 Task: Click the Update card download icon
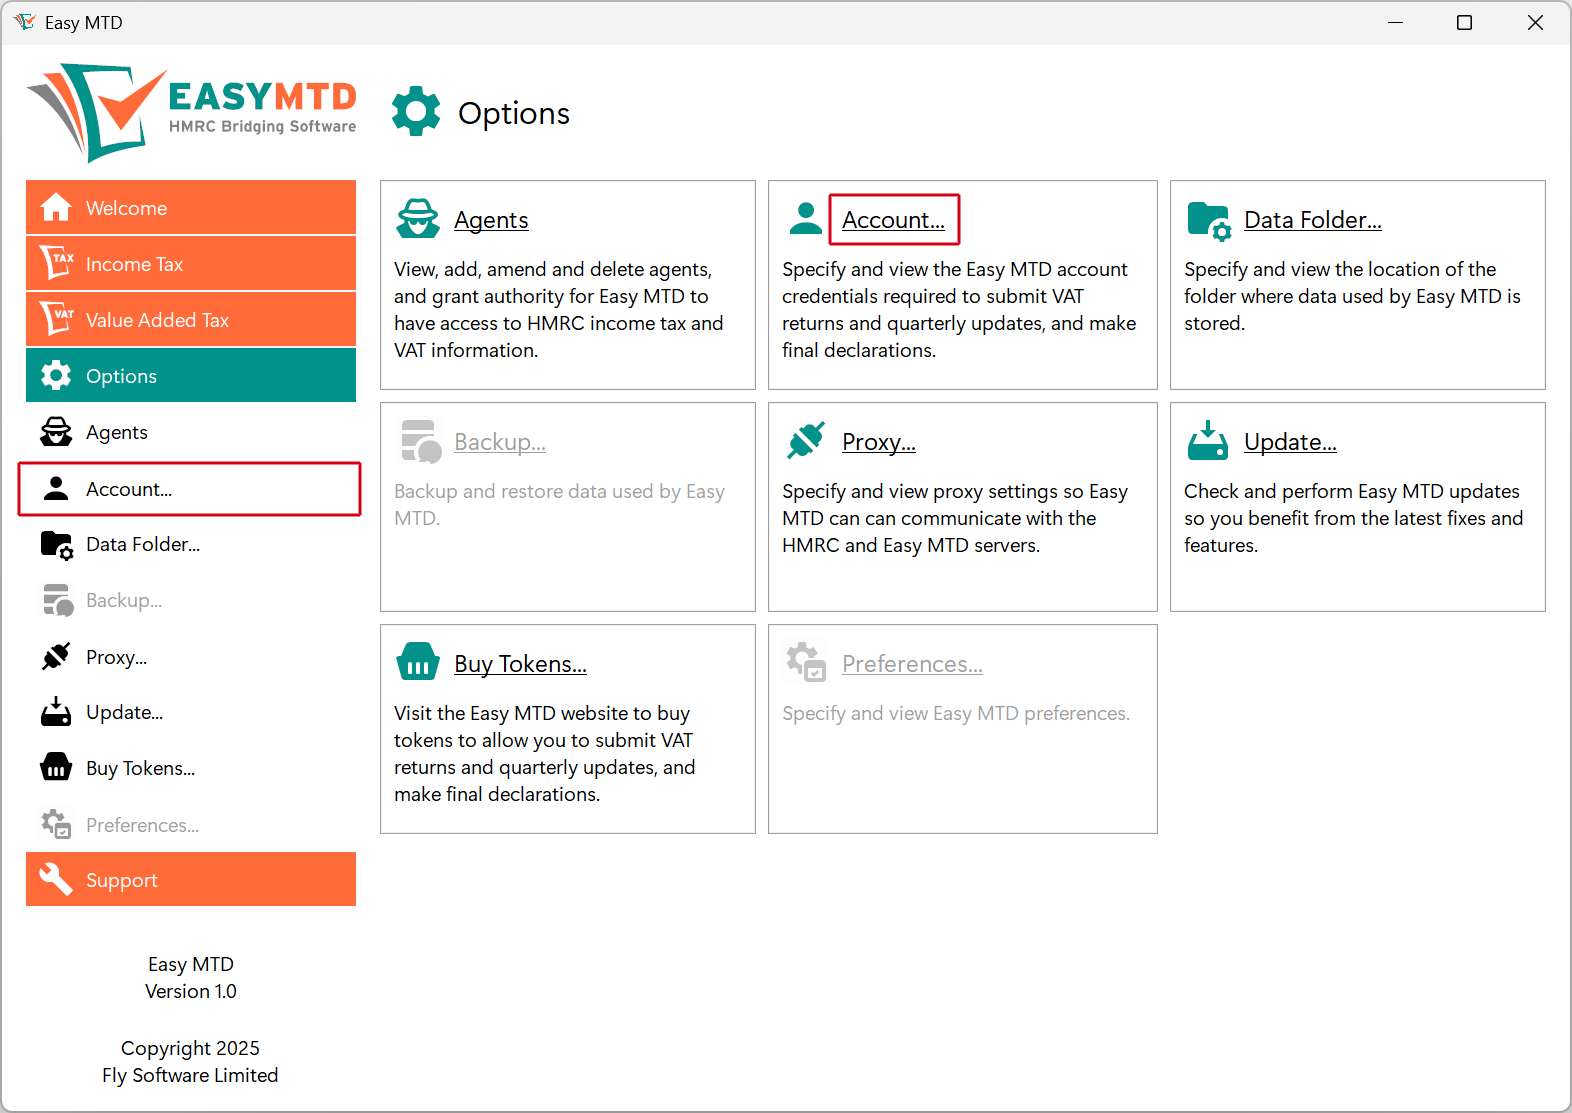pos(1208,440)
